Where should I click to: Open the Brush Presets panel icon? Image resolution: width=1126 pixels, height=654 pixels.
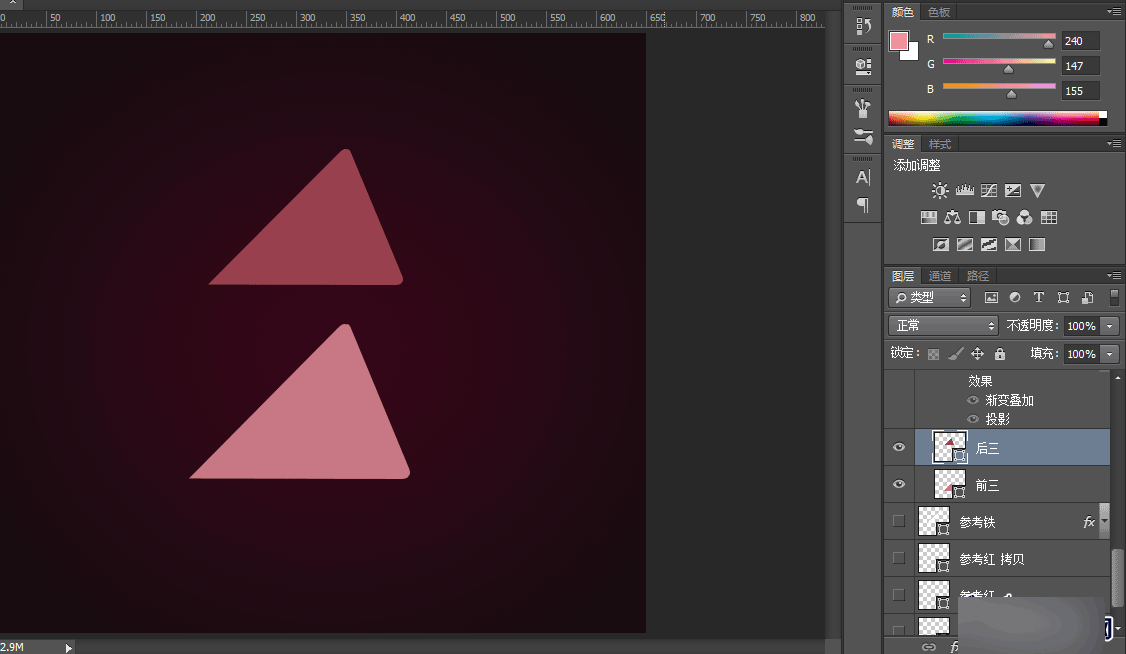(863, 108)
